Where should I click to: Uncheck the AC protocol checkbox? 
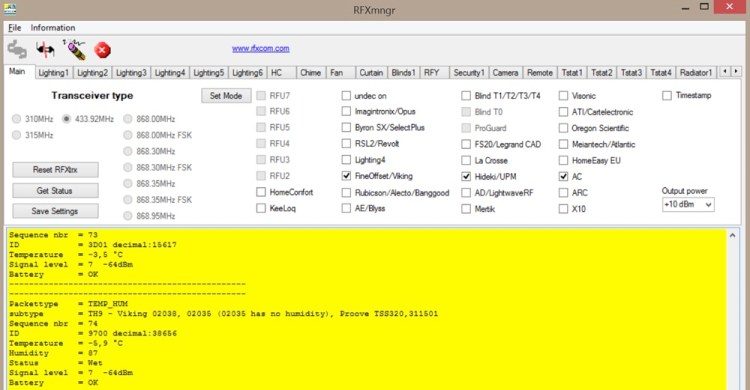pyautogui.click(x=563, y=176)
